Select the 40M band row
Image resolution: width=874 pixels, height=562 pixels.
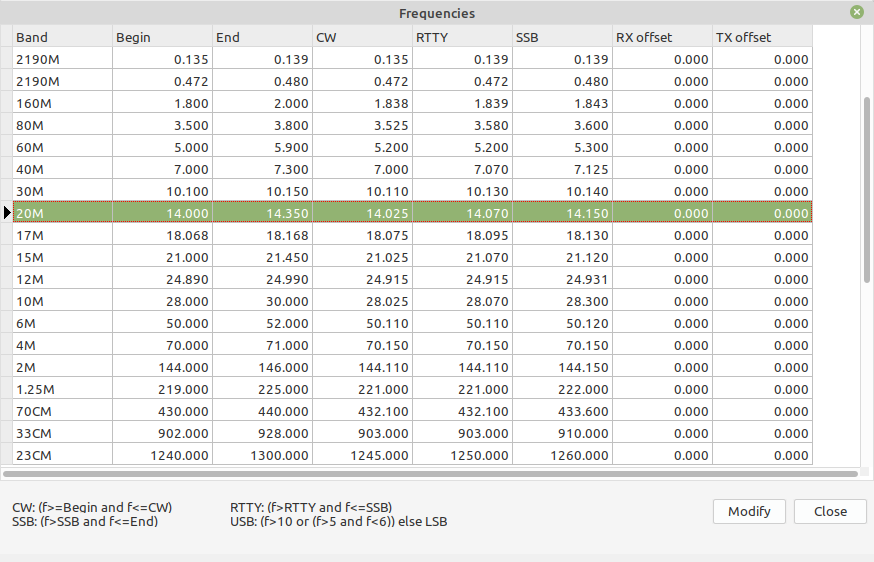[x=412, y=169]
